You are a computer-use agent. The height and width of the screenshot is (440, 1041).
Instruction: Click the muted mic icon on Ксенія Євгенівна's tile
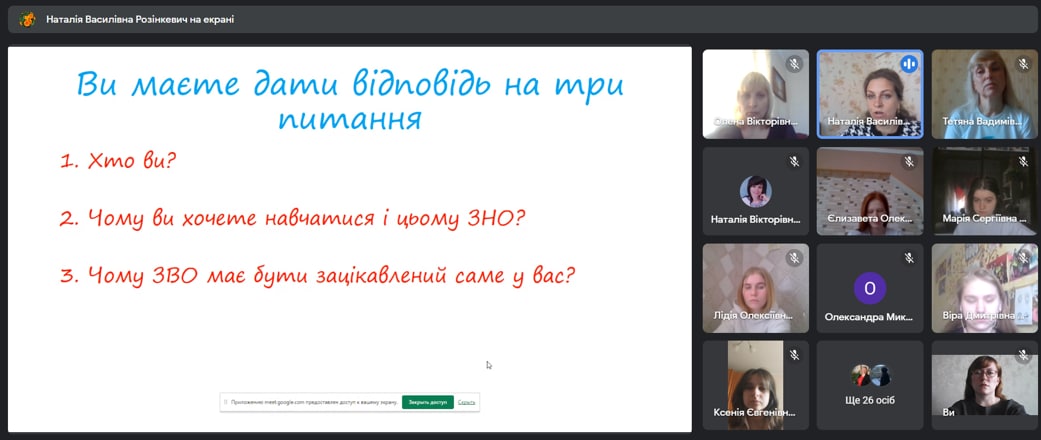point(795,355)
